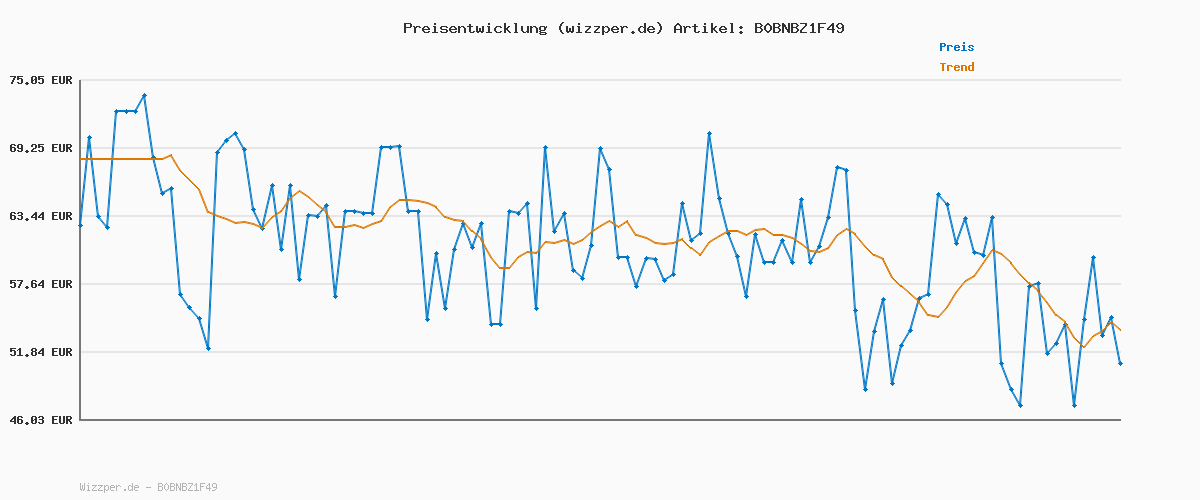
Task: Click the 57.64 EUR axis label
Action: (x=41, y=284)
